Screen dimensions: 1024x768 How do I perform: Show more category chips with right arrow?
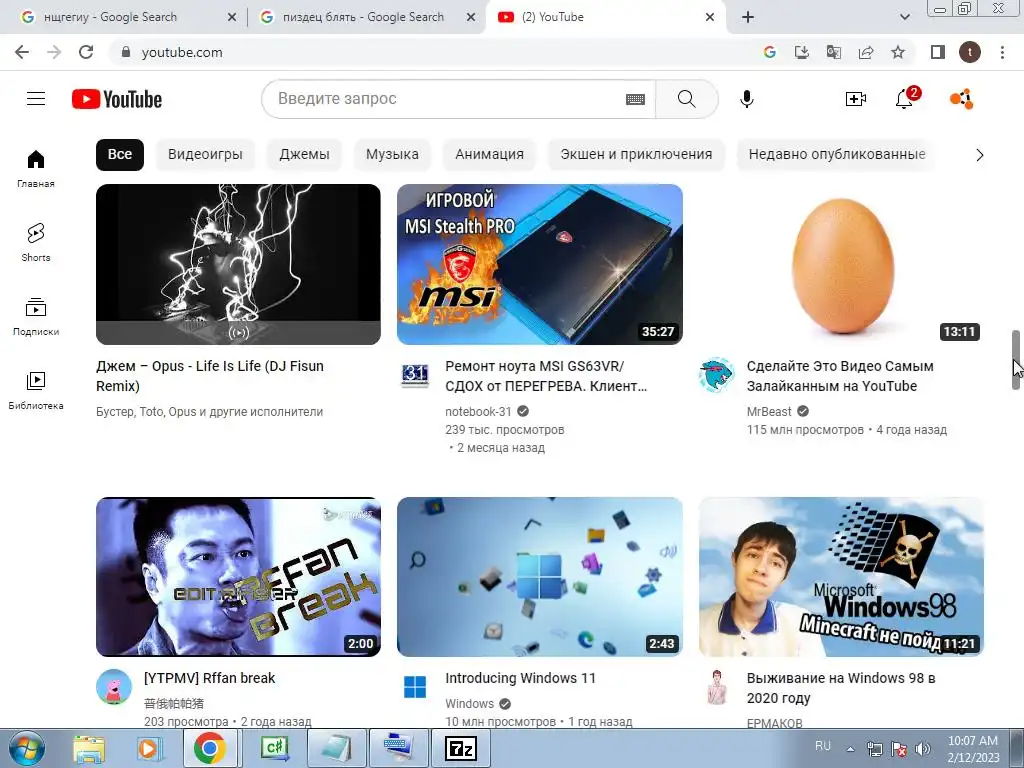979,155
